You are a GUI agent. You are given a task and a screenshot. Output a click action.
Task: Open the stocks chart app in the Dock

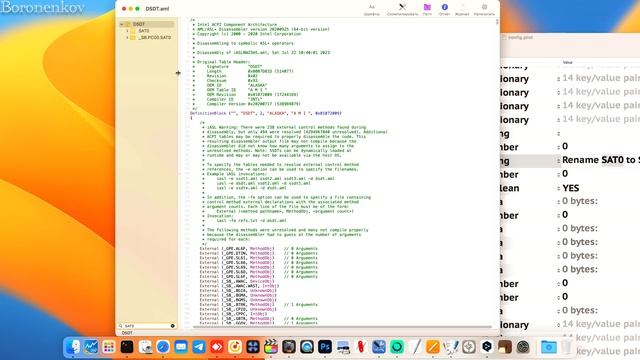(91, 347)
